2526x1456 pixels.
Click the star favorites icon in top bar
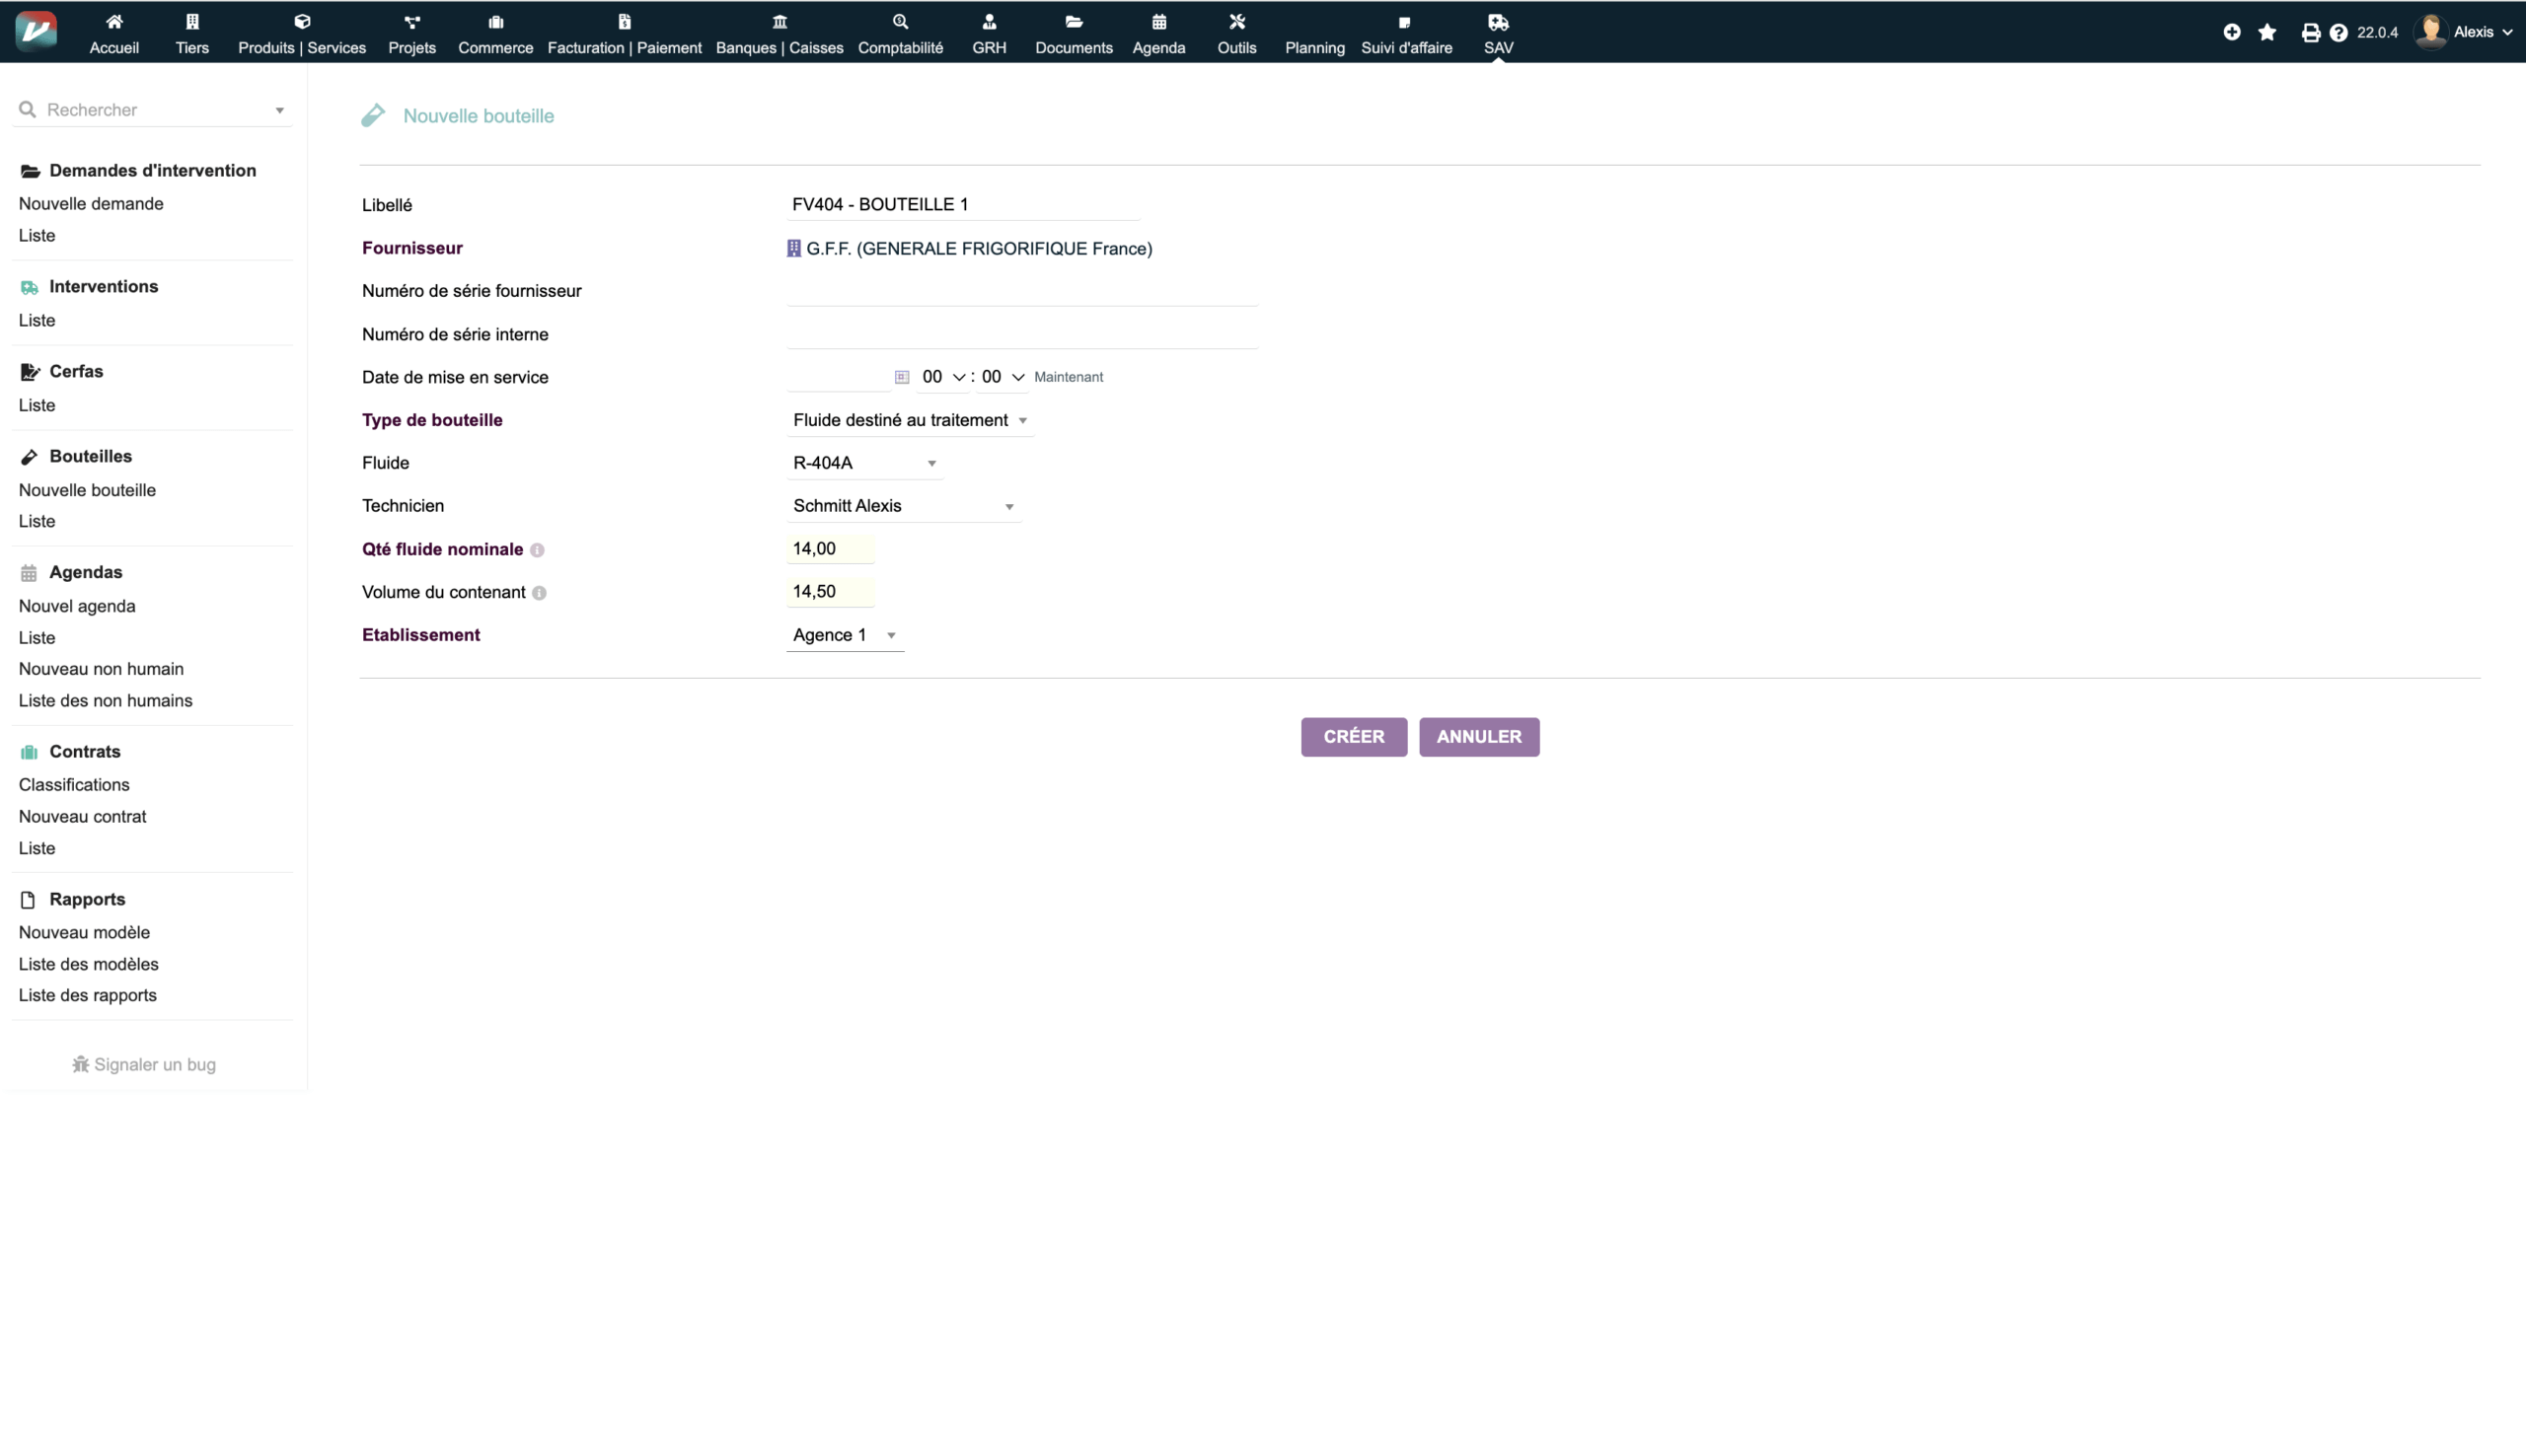[x=2267, y=32]
